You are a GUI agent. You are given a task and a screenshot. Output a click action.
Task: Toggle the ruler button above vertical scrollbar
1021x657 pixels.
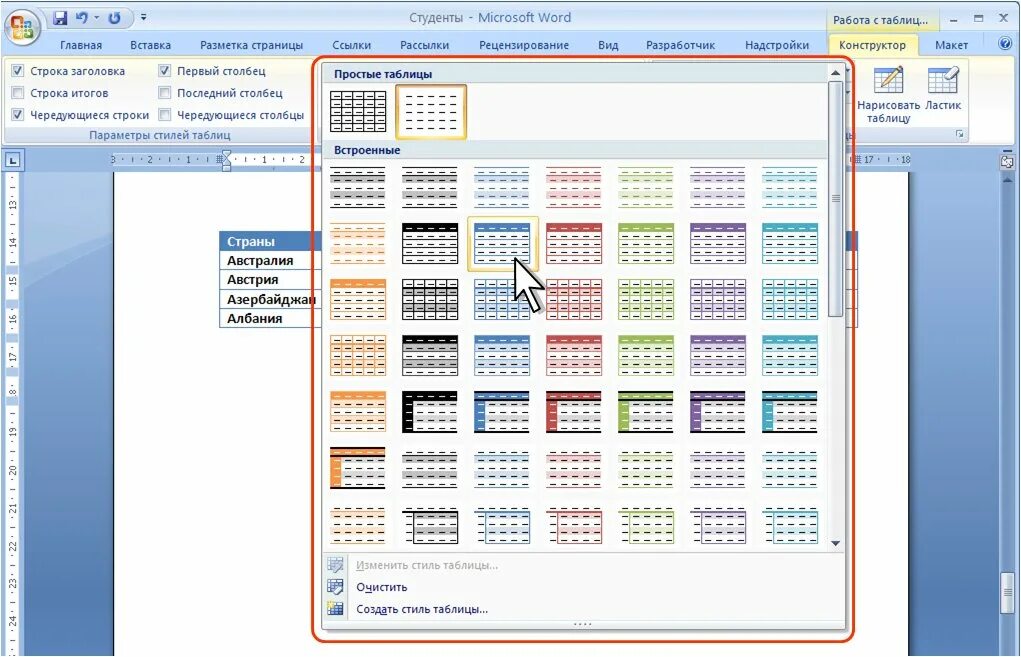1007,161
